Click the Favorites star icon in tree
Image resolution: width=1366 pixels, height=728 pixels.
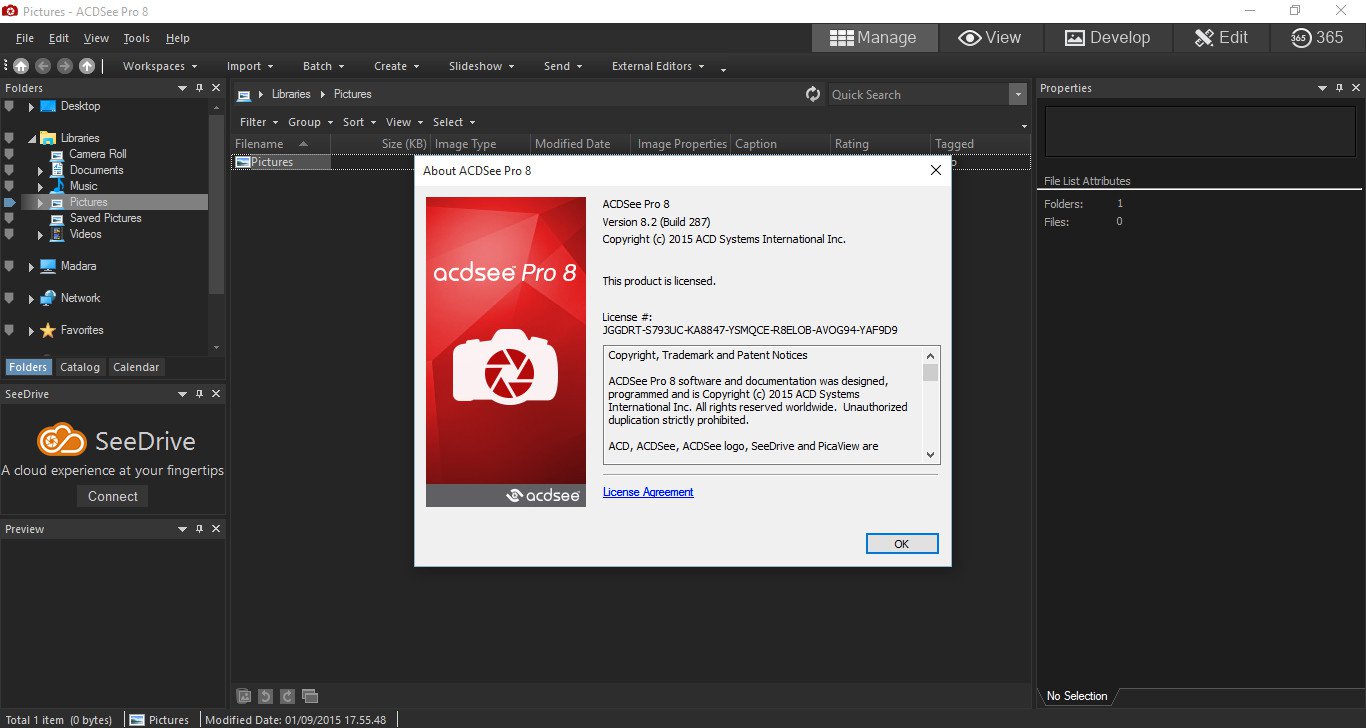tap(48, 330)
